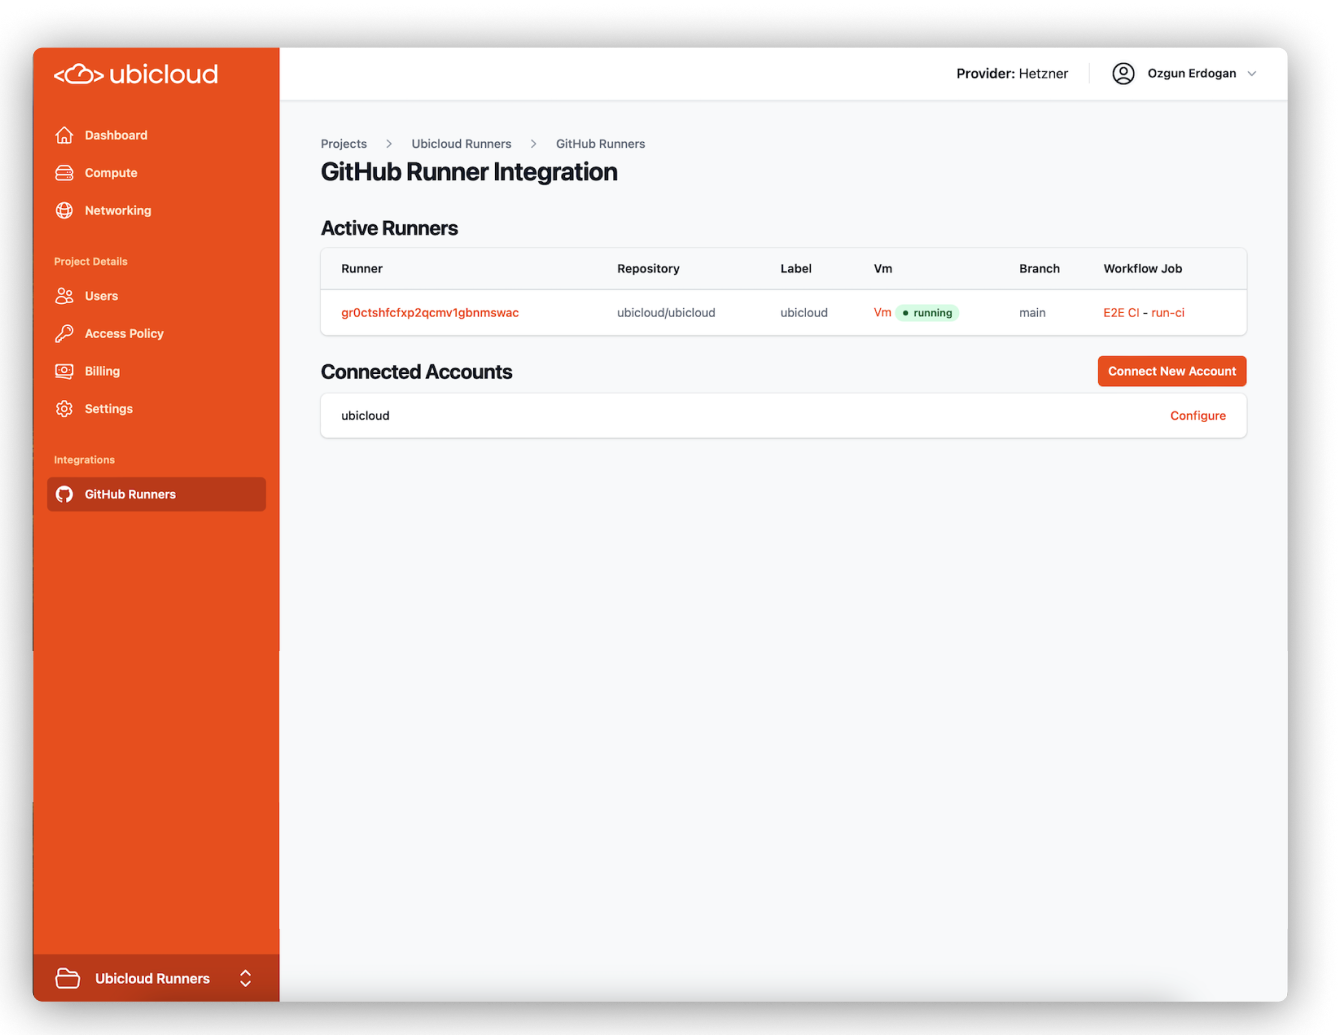Select the GitHub Runners octocat icon
The height and width of the screenshot is (1035, 1340).
(x=63, y=494)
